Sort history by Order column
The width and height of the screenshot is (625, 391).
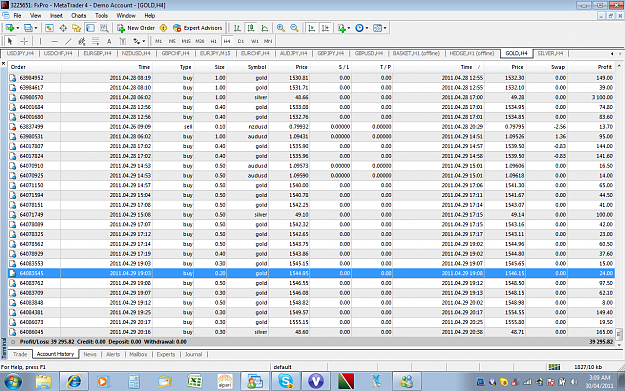(35, 67)
